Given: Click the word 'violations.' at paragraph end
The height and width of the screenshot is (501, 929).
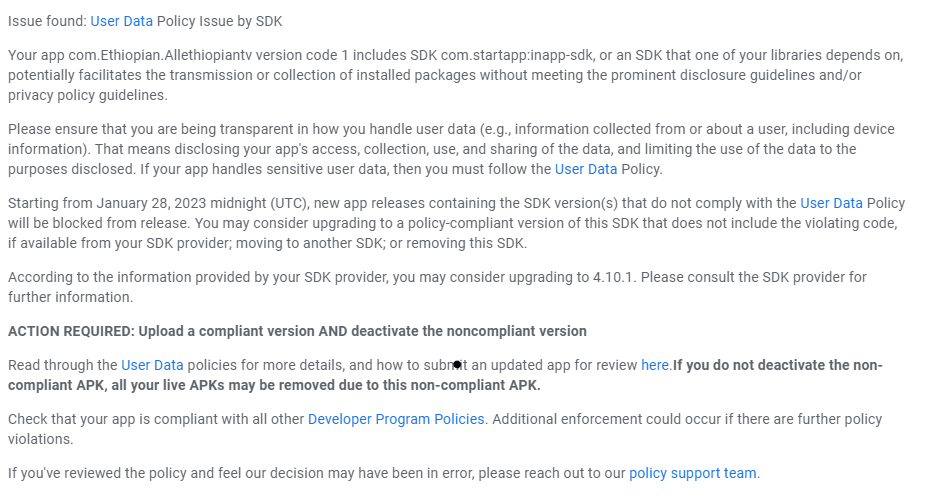Looking at the screenshot, I should point(40,439).
